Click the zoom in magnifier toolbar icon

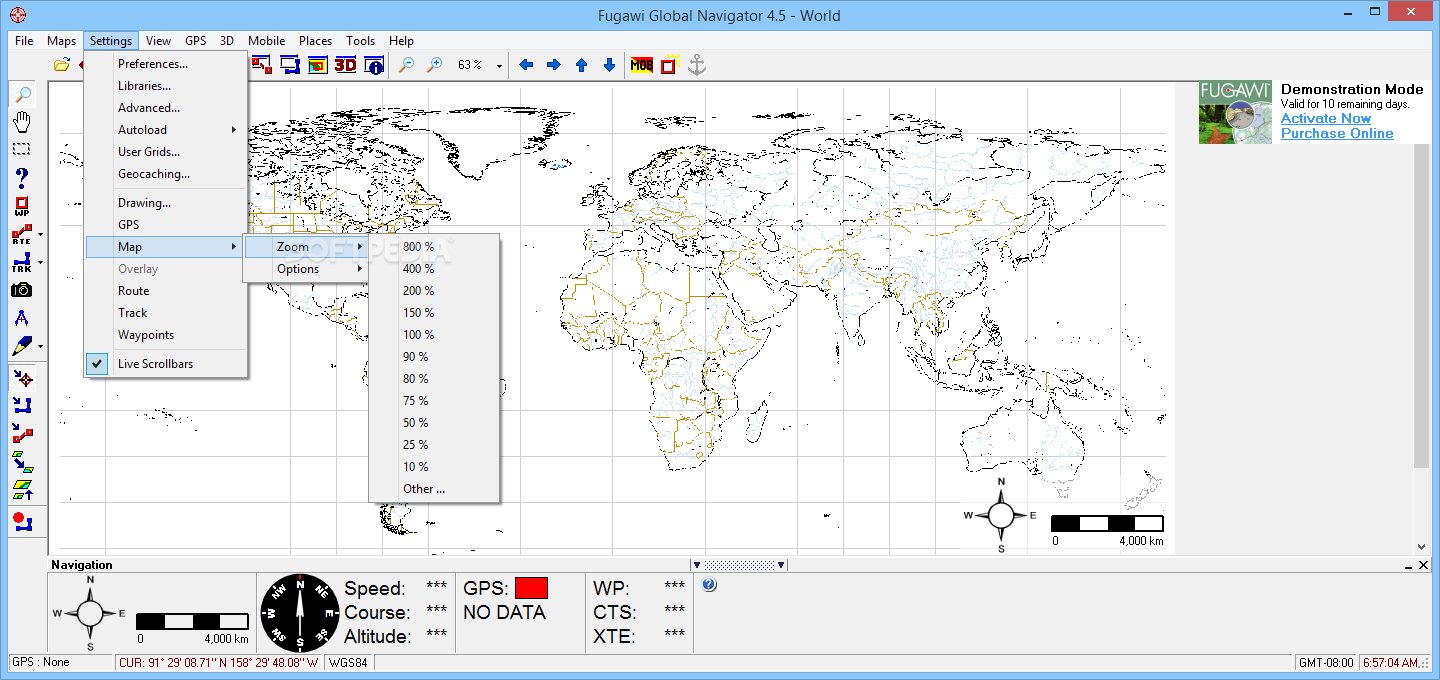click(434, 65)
